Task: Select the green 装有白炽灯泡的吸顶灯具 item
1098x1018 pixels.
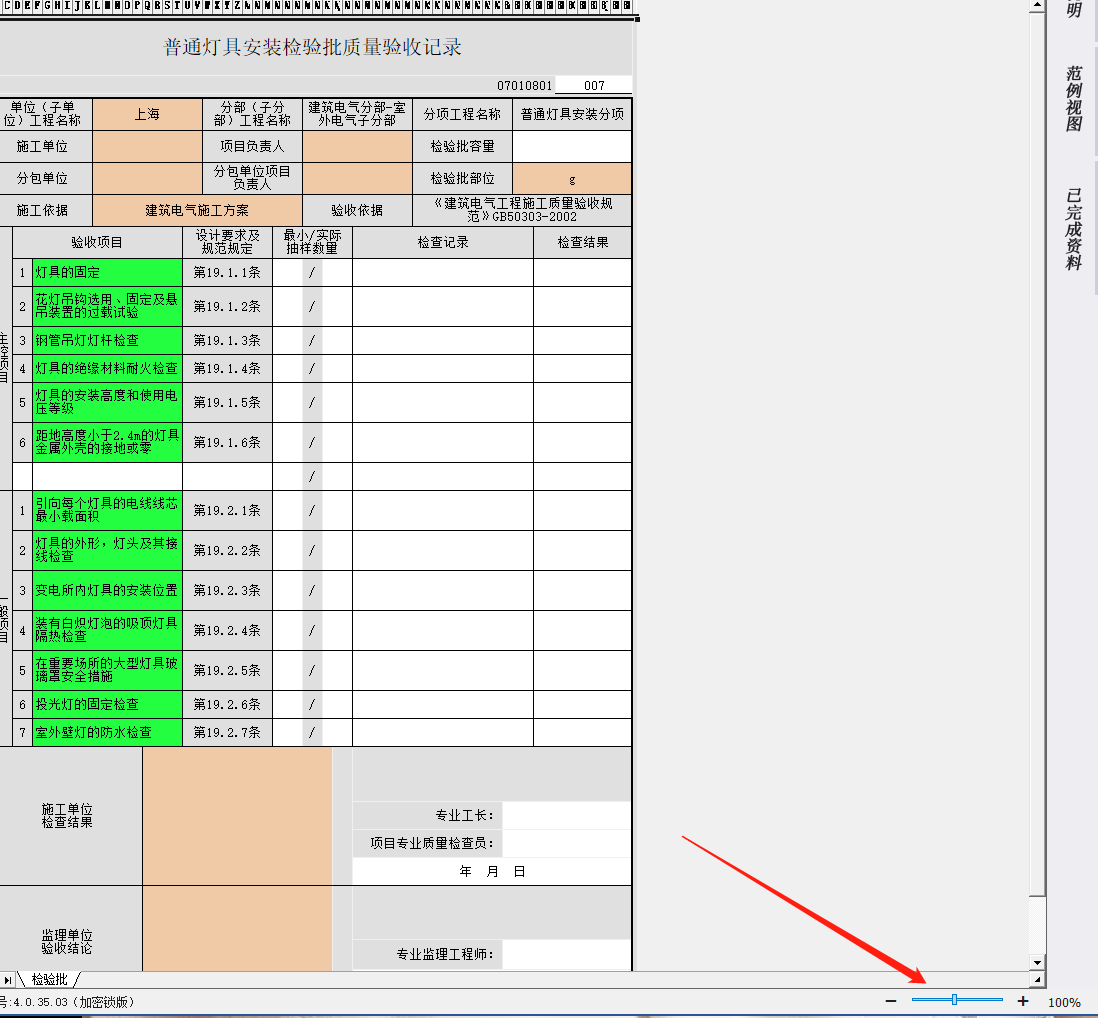Action: coord(107,630)
